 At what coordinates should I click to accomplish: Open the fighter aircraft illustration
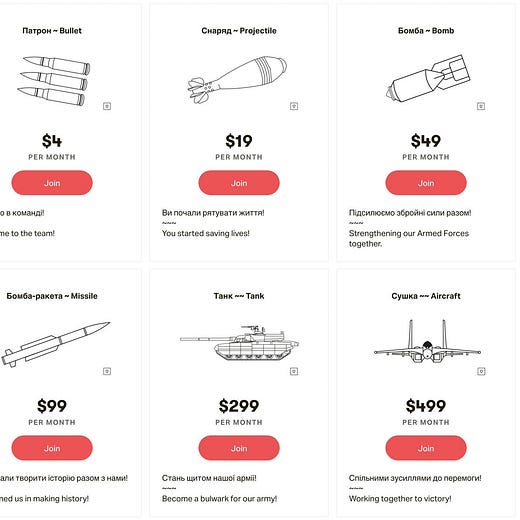427,341
